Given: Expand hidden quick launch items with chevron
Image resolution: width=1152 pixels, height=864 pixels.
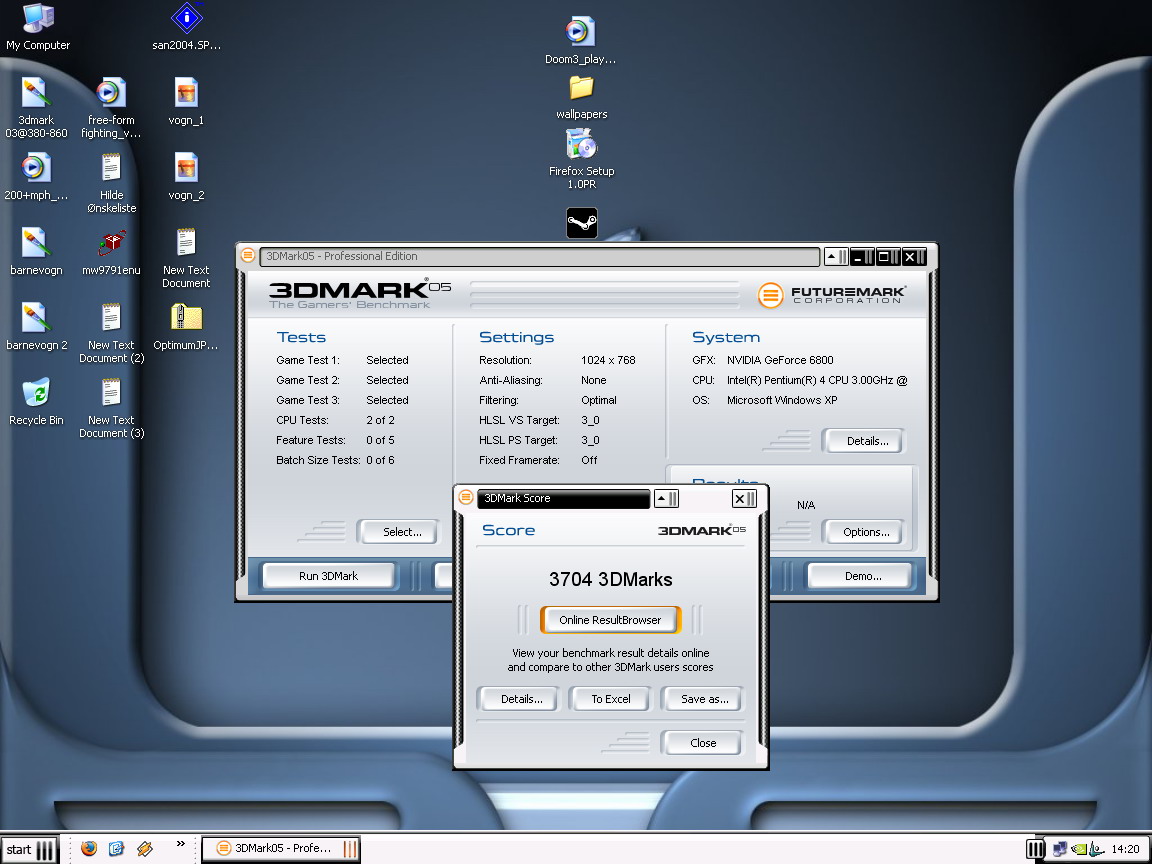Looking at the screenshot, I should click(181, 845).
